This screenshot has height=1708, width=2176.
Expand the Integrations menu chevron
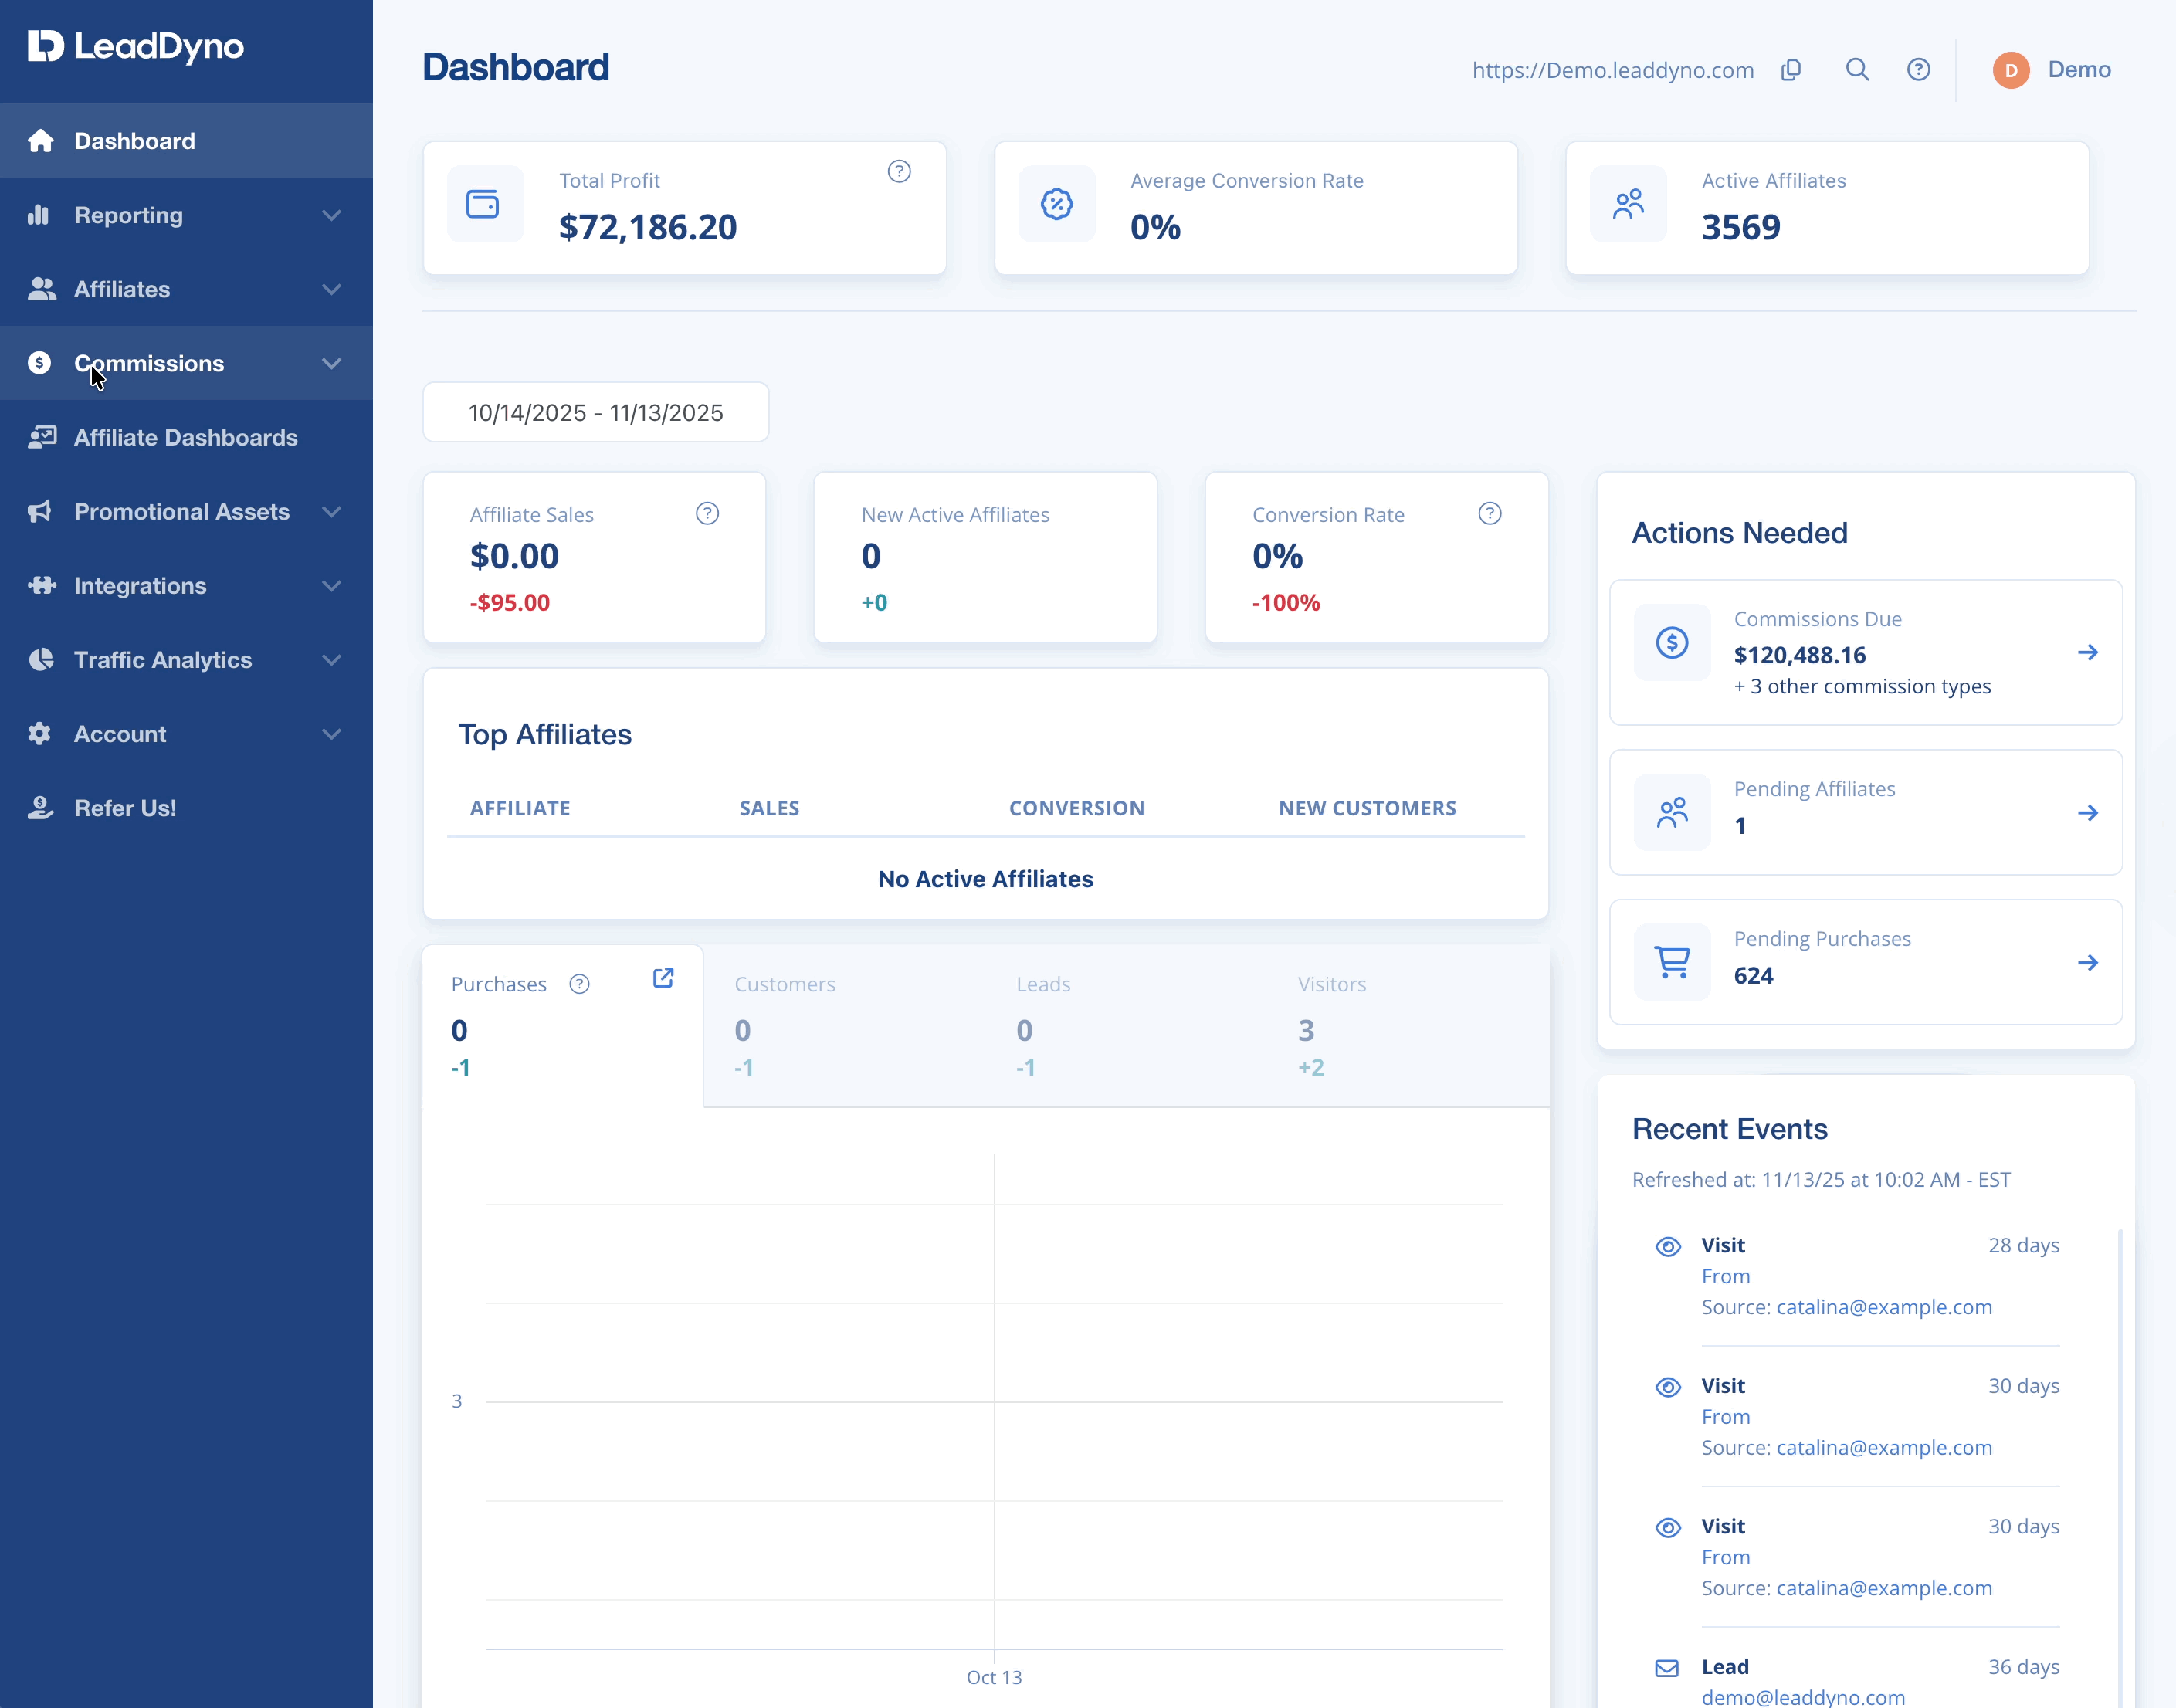point(332,585)
